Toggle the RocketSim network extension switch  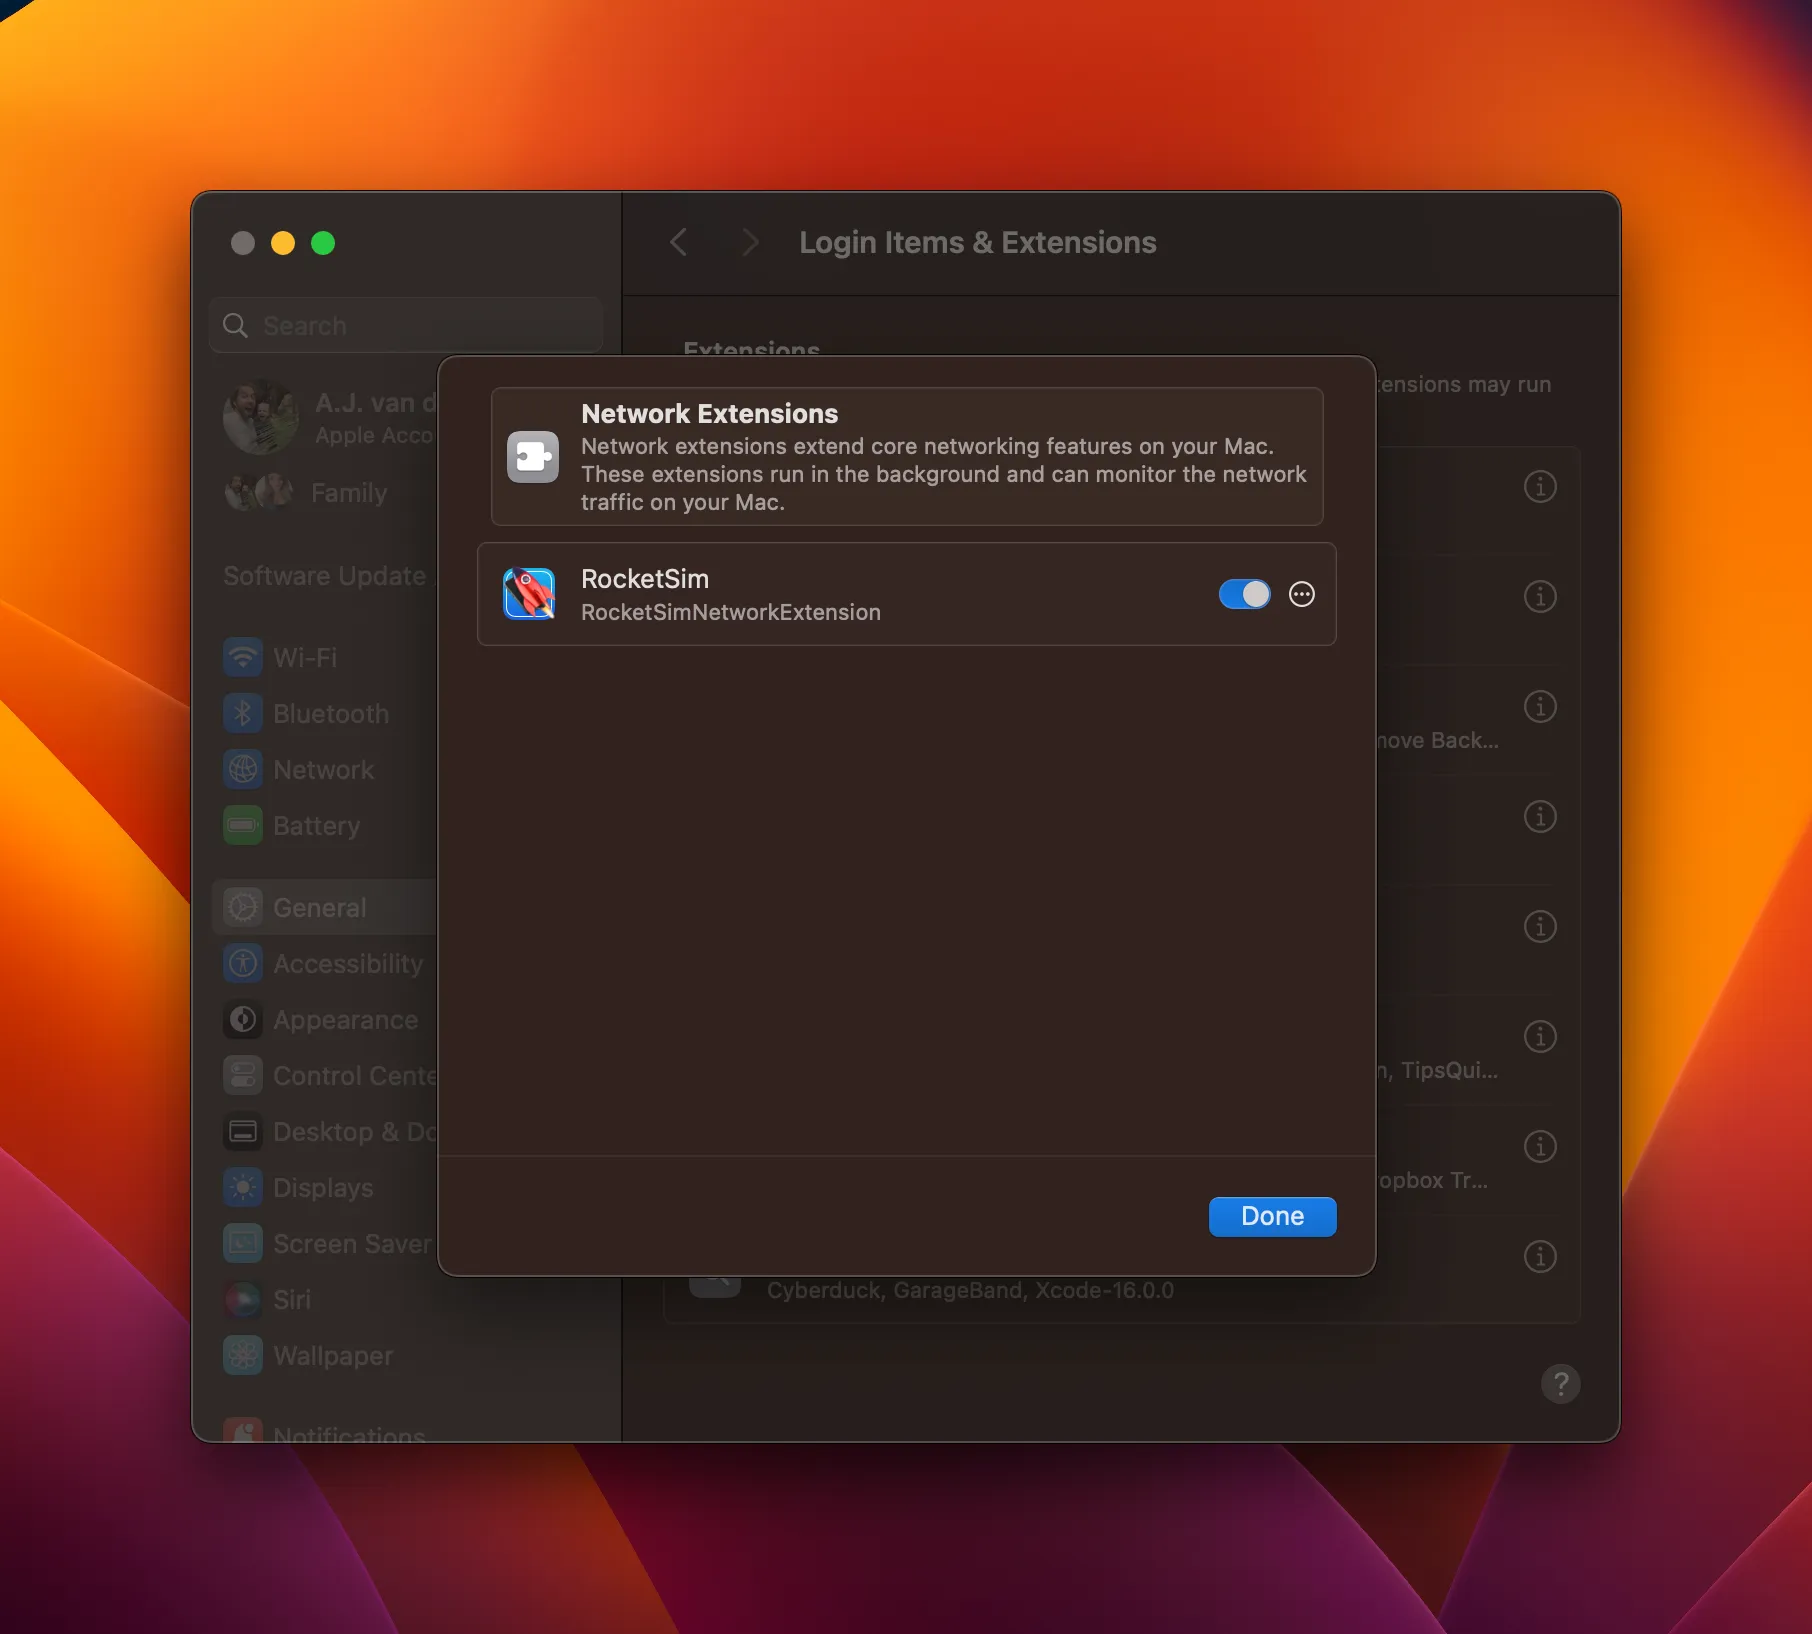[1244, 594]
